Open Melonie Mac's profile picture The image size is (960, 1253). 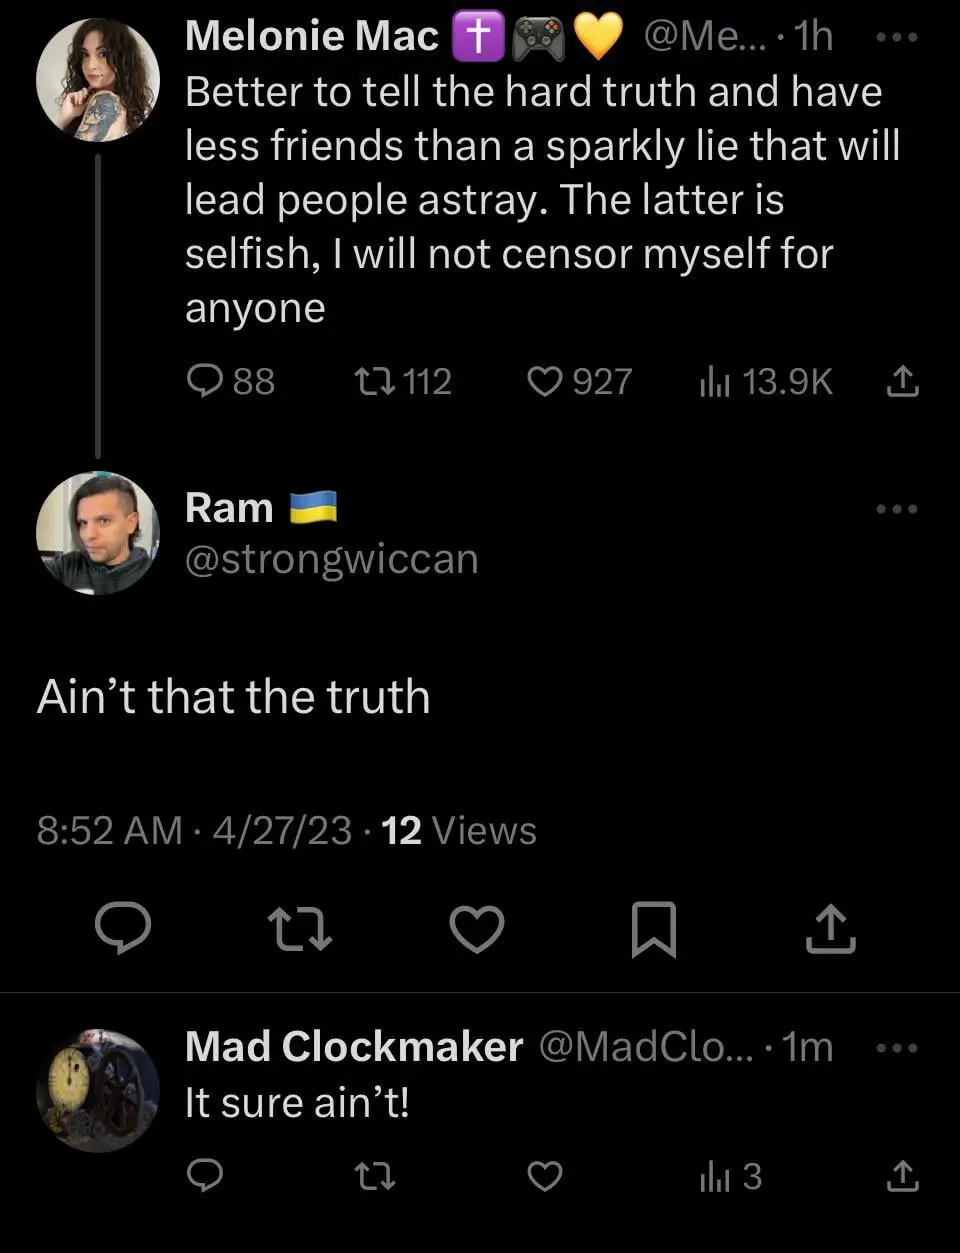point(97,79)
